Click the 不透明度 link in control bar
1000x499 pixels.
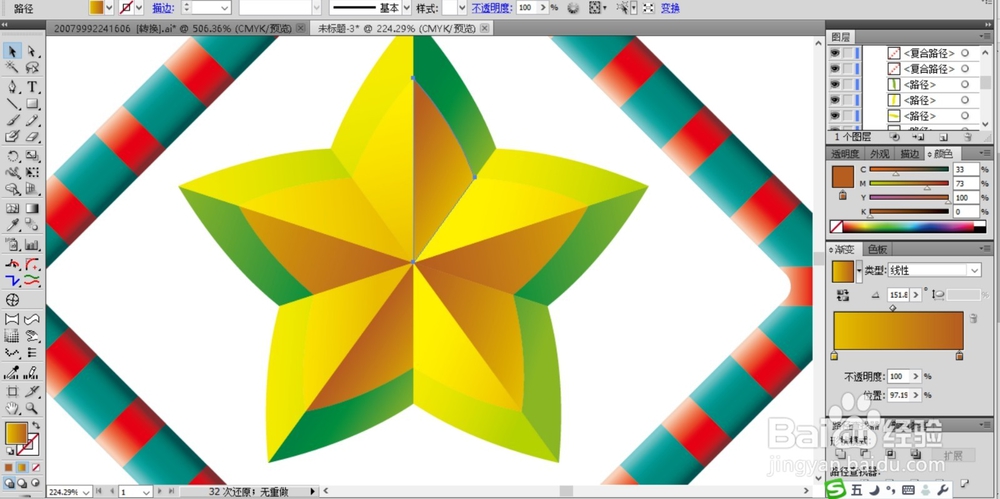pyautogui.click(x=491, y=8)
